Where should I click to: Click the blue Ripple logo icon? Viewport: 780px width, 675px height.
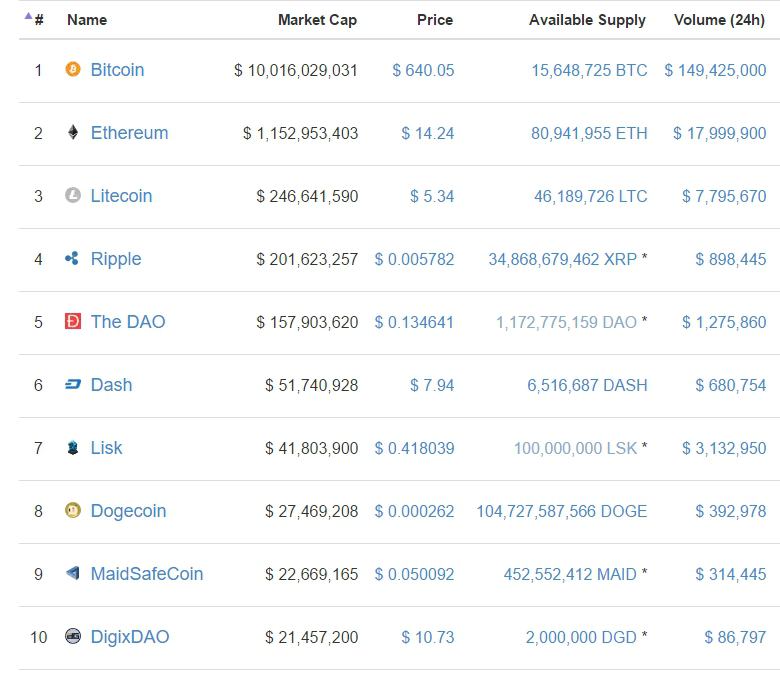pos(72,258)
